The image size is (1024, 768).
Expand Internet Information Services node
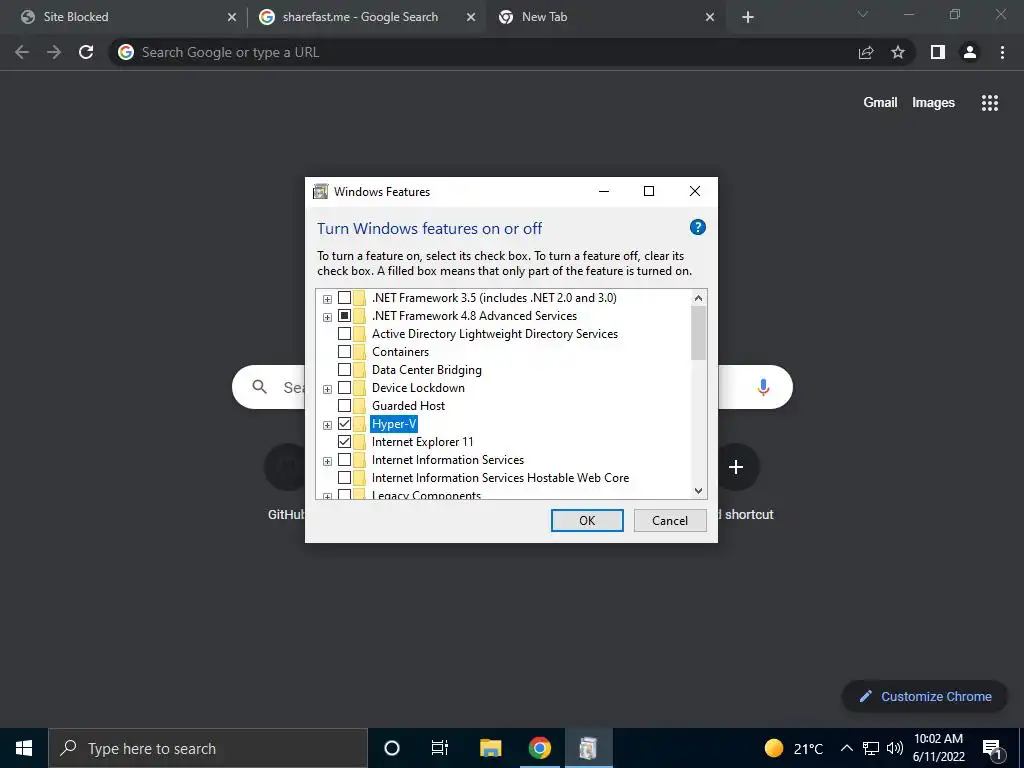coord(327,461)
